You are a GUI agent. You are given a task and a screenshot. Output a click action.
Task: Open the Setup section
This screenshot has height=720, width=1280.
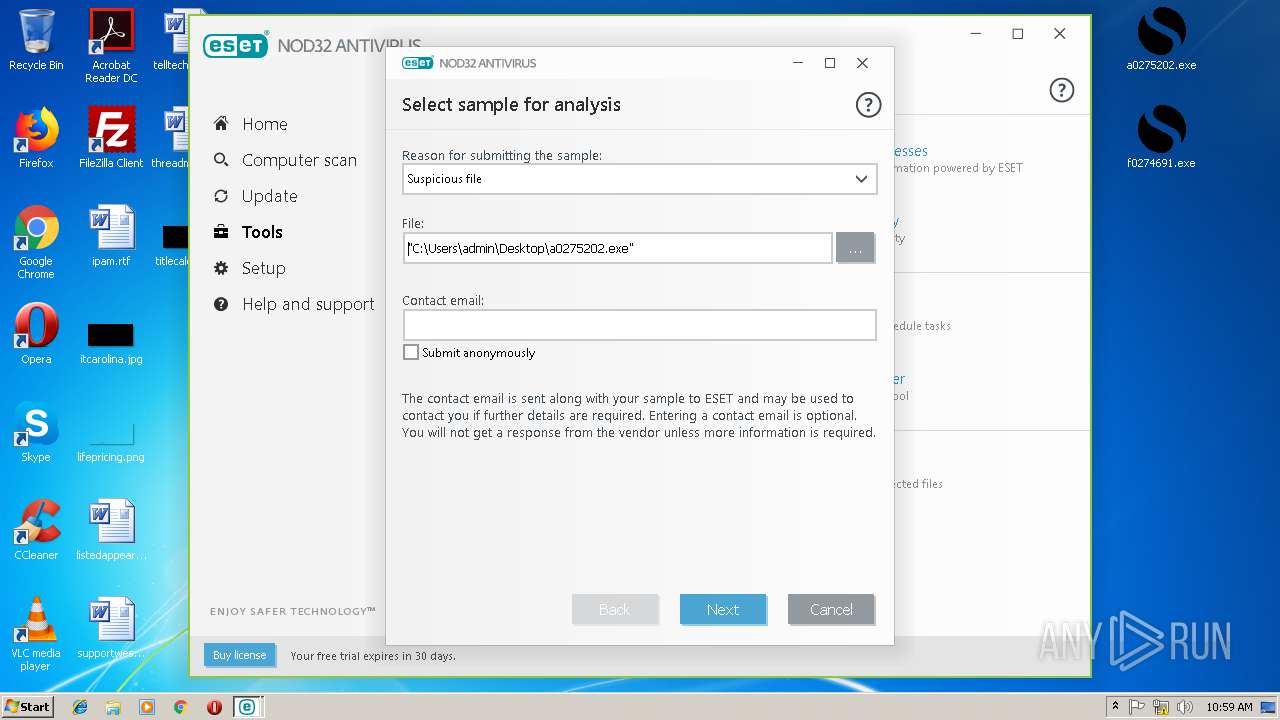pyautogui.click(x=263, y=268)
